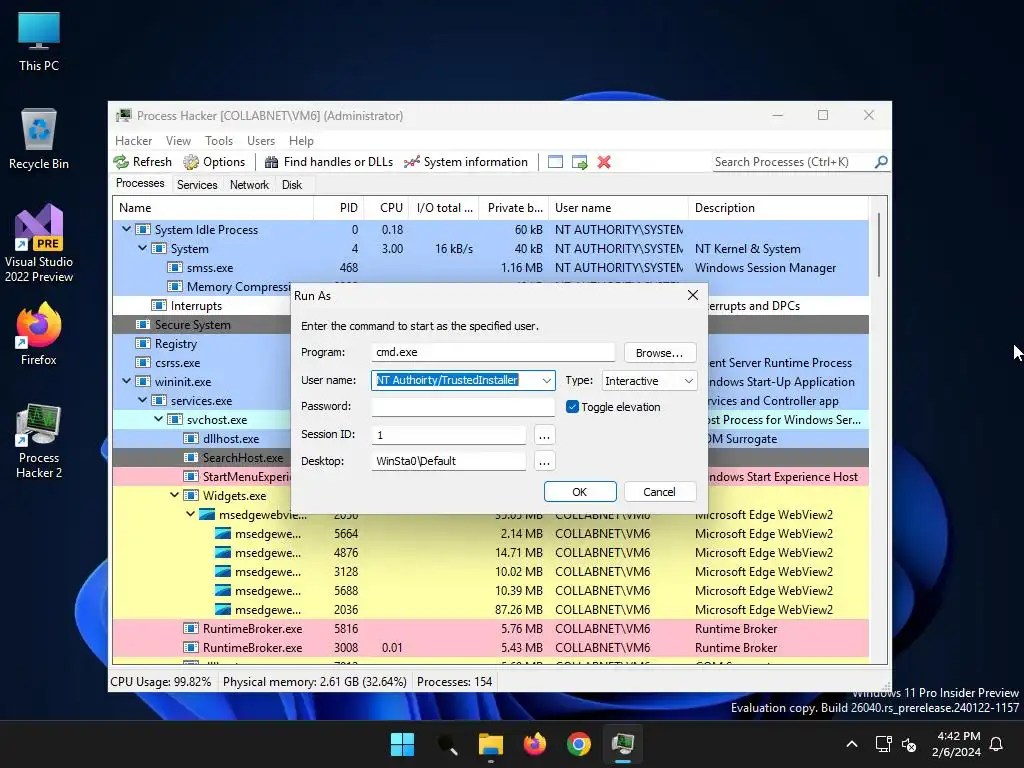Click the find window toolbar icon
Viewport: 1024px width, 768px height.
tap(555, 162)
